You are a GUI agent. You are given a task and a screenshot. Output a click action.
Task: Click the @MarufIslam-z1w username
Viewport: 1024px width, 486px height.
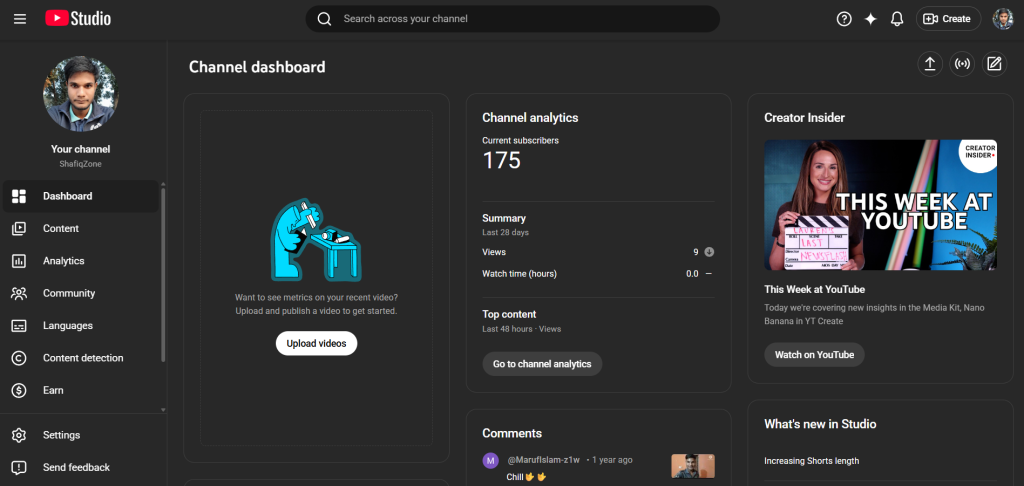[543, 460]
